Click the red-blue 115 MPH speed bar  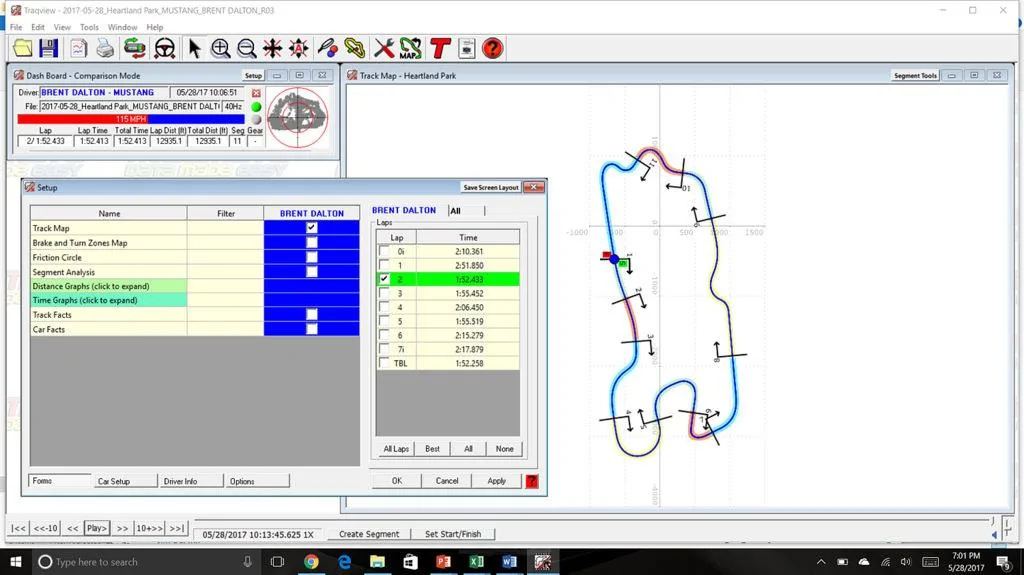tap(131, 119)
